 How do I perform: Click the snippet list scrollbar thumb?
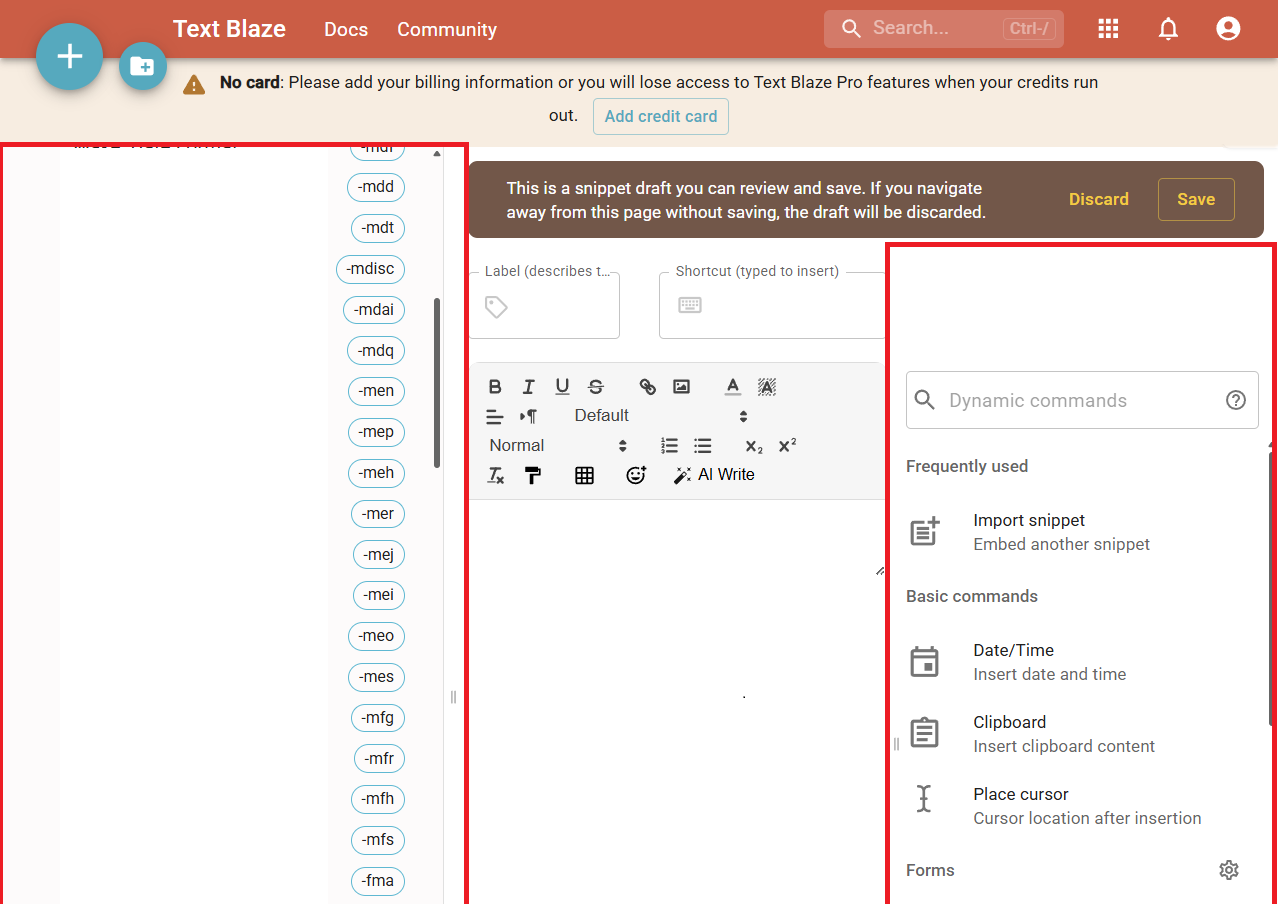pyautogui.click(x=437, y=382)
